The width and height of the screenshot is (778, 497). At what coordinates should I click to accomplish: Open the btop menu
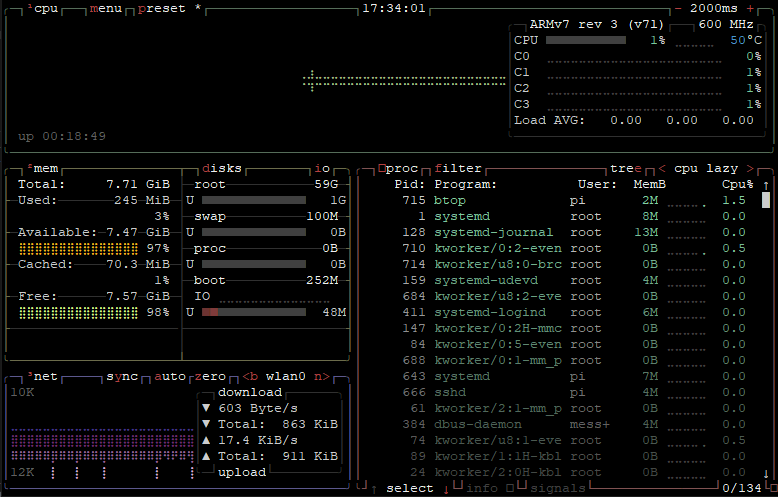pyautogui.click(x=105, y=8)
